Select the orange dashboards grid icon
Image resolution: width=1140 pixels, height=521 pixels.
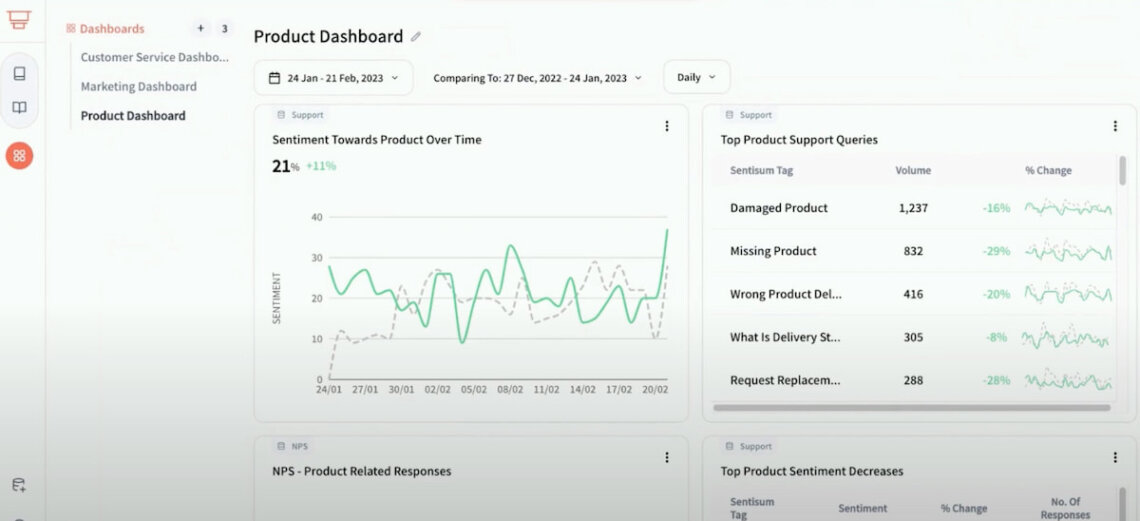20,156
